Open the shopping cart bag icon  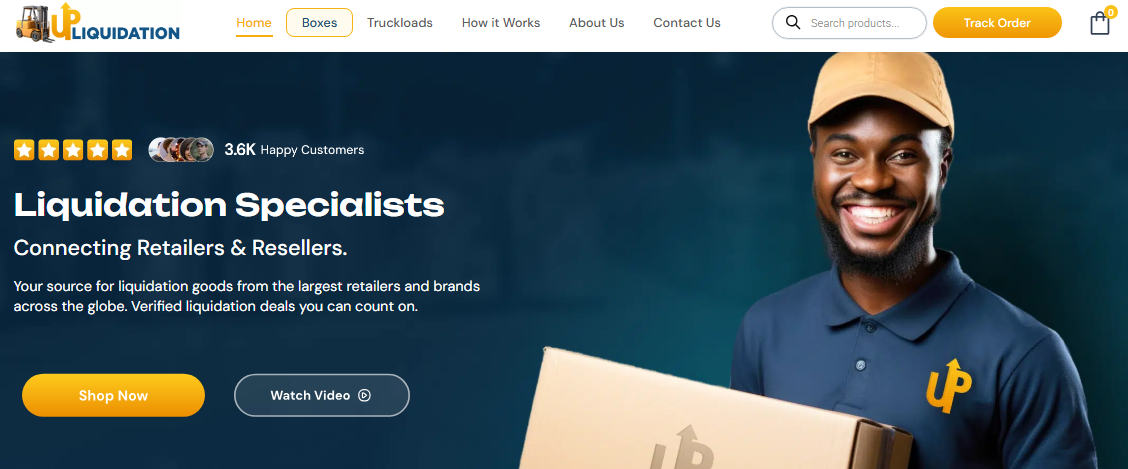1100,23
